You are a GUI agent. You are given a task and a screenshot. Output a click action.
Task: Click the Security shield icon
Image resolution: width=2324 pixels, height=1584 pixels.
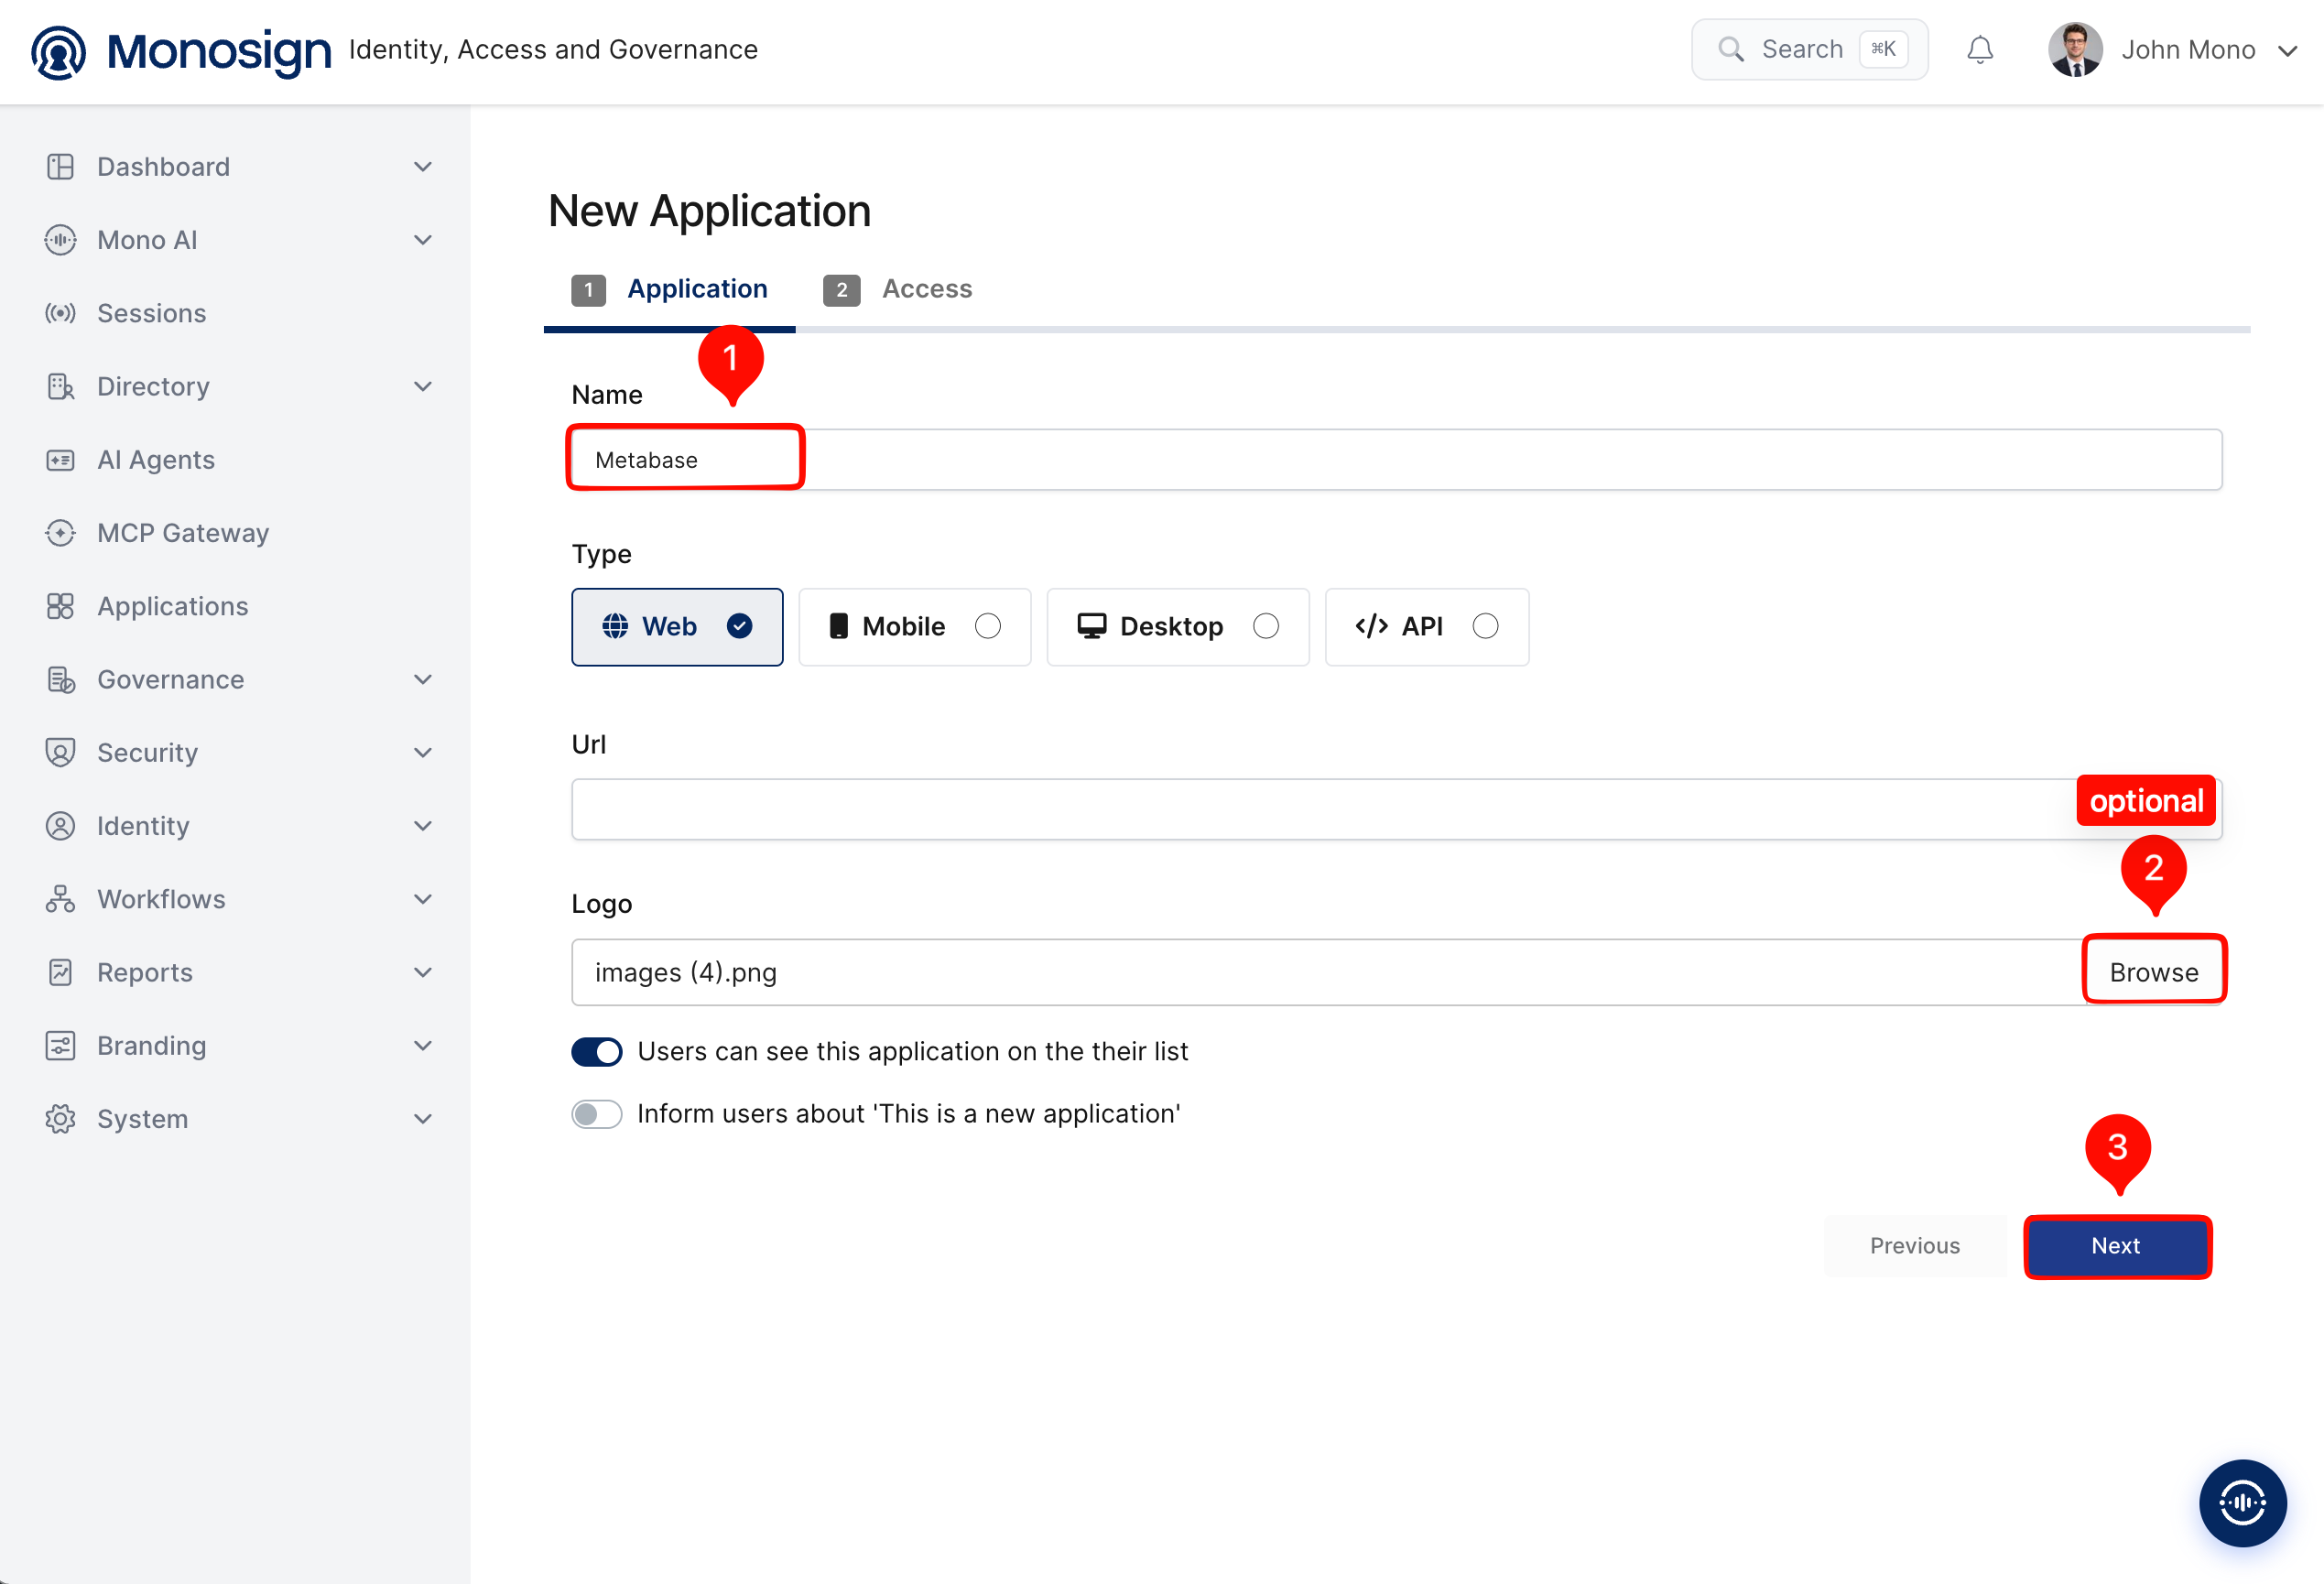click(60, 752)
